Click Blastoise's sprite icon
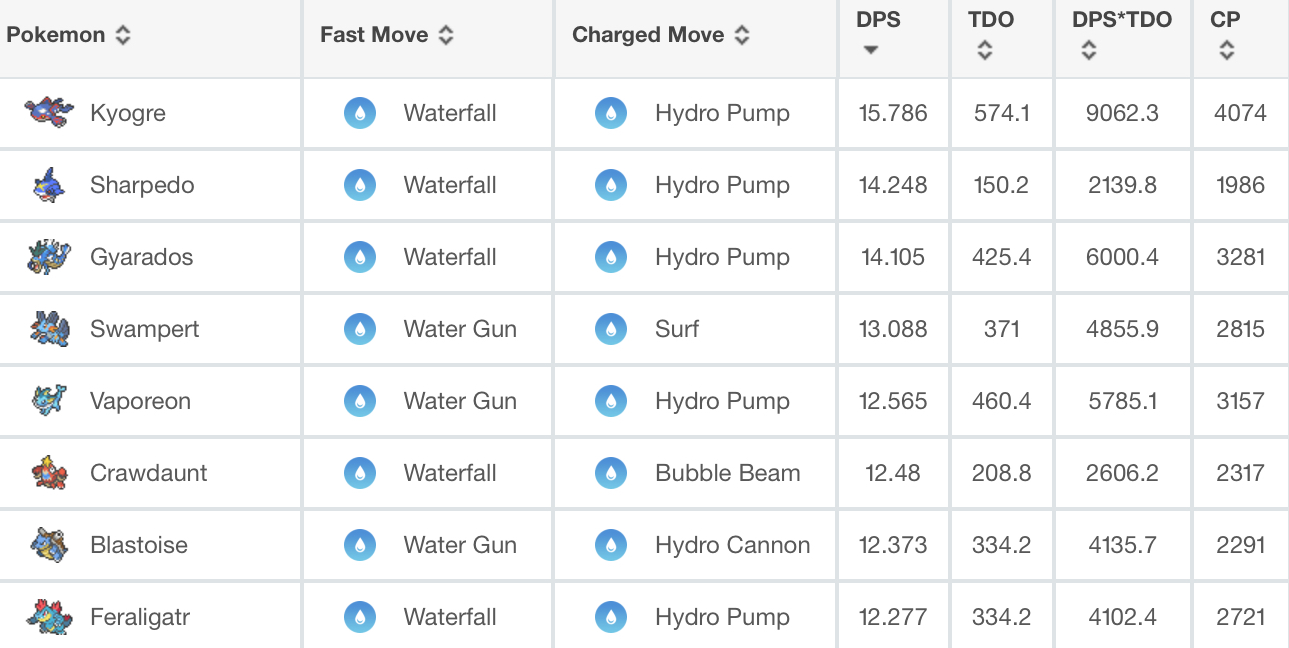 point(49,545)
